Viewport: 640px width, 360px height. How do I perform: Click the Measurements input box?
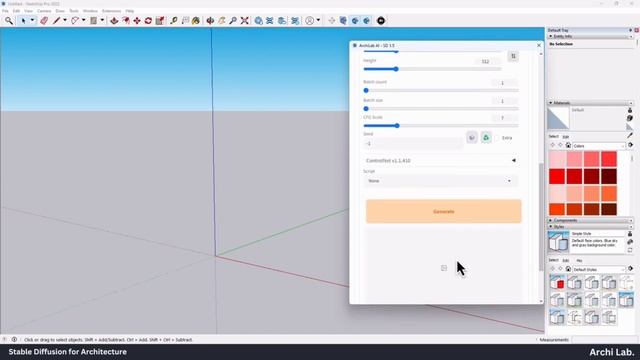[x=603, y=340]
